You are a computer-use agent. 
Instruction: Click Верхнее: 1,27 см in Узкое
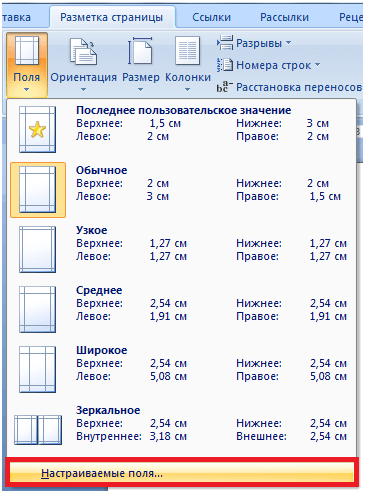[131, 243]
